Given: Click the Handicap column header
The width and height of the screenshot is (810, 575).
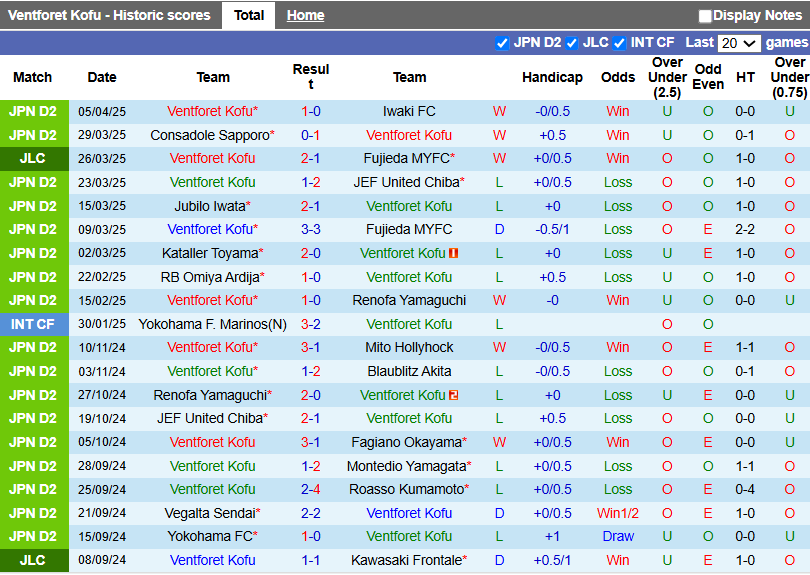Looking at the screenshot, I should (552, 77).
